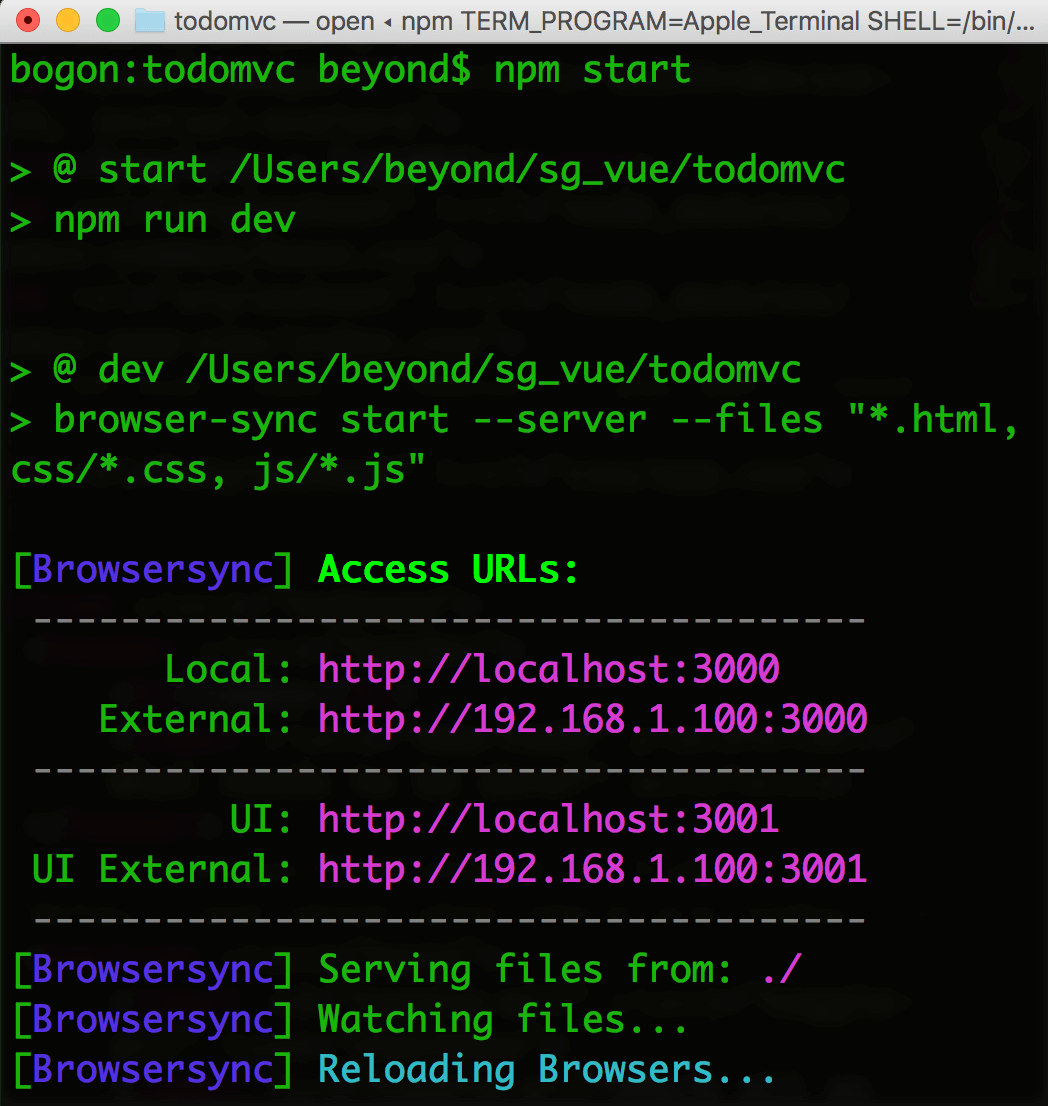This screenshot has height=1106, width=1048.
Task: Click the yellow minimize window button
Action: (x=68, y=20)
